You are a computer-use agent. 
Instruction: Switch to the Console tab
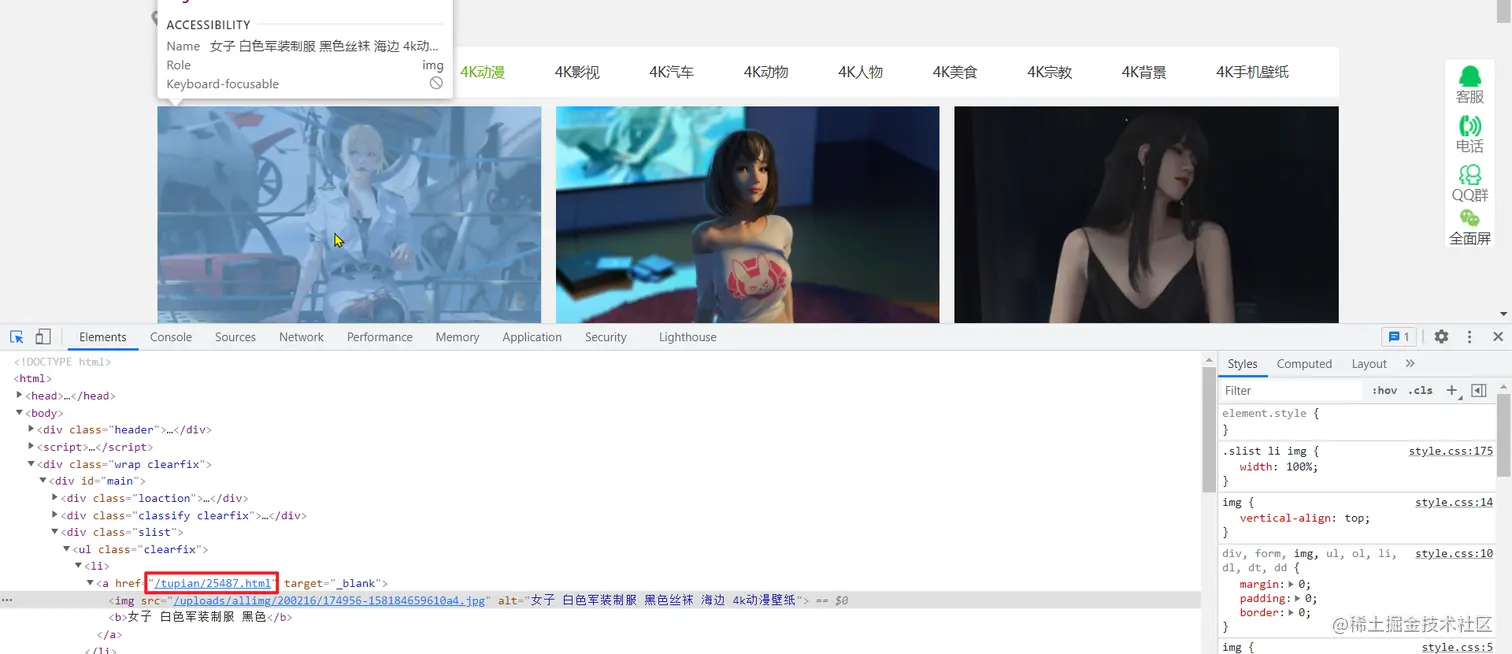pyautogui.click(x=171, y=337)
